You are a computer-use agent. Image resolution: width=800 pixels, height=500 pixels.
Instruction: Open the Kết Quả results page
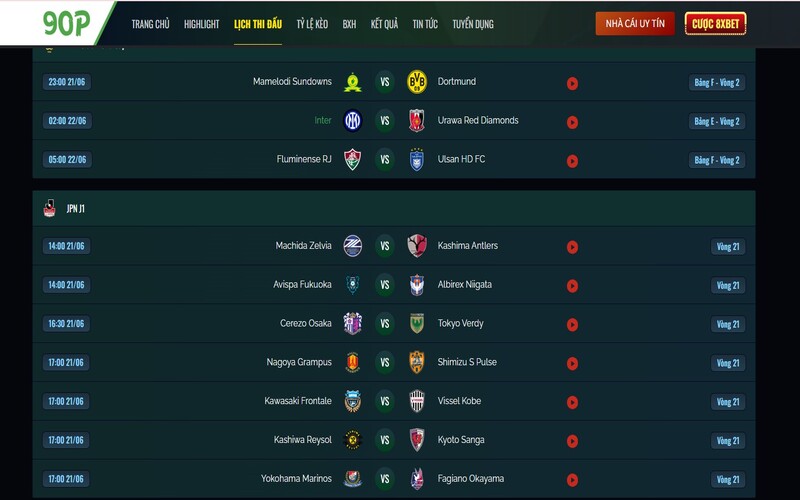click(x=384, y=24)
